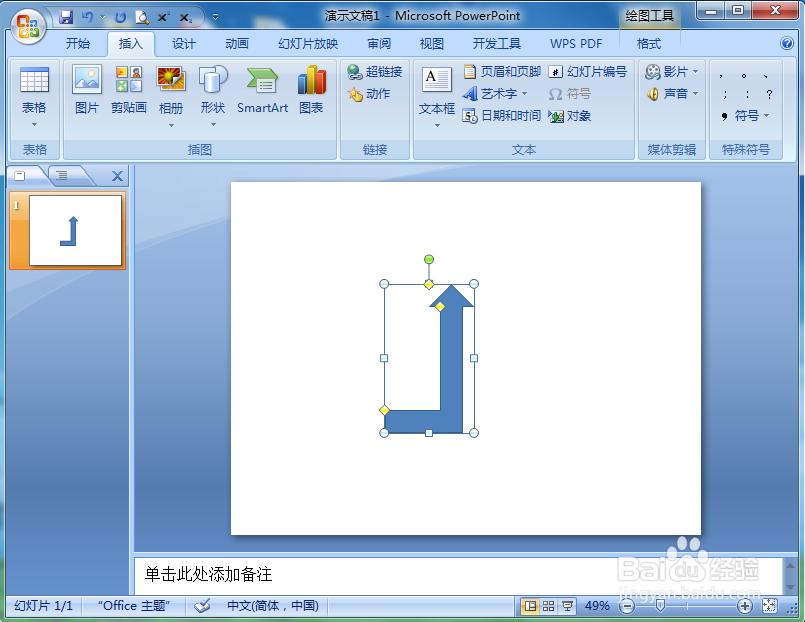Insert the question mark special symbol
Screen dimensions: 805x622
point(769,94)
